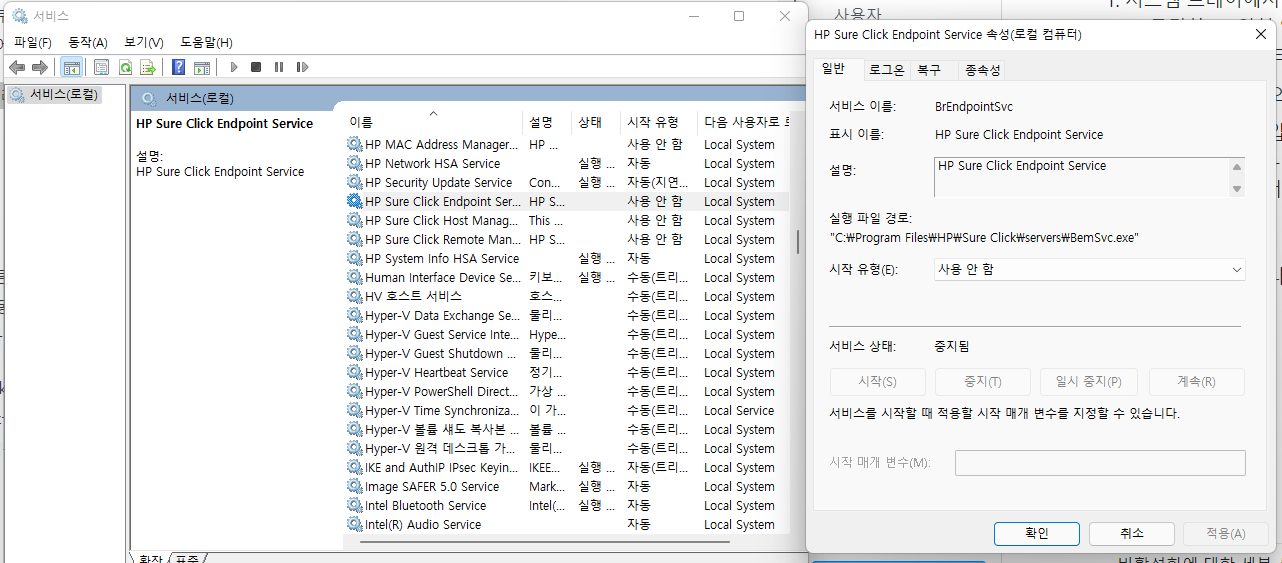Image resolution: width=1282 pixels, height=563 pixels.
Task: Click gear icon of HV 호스트 서비스
Action: pos(354,296)
